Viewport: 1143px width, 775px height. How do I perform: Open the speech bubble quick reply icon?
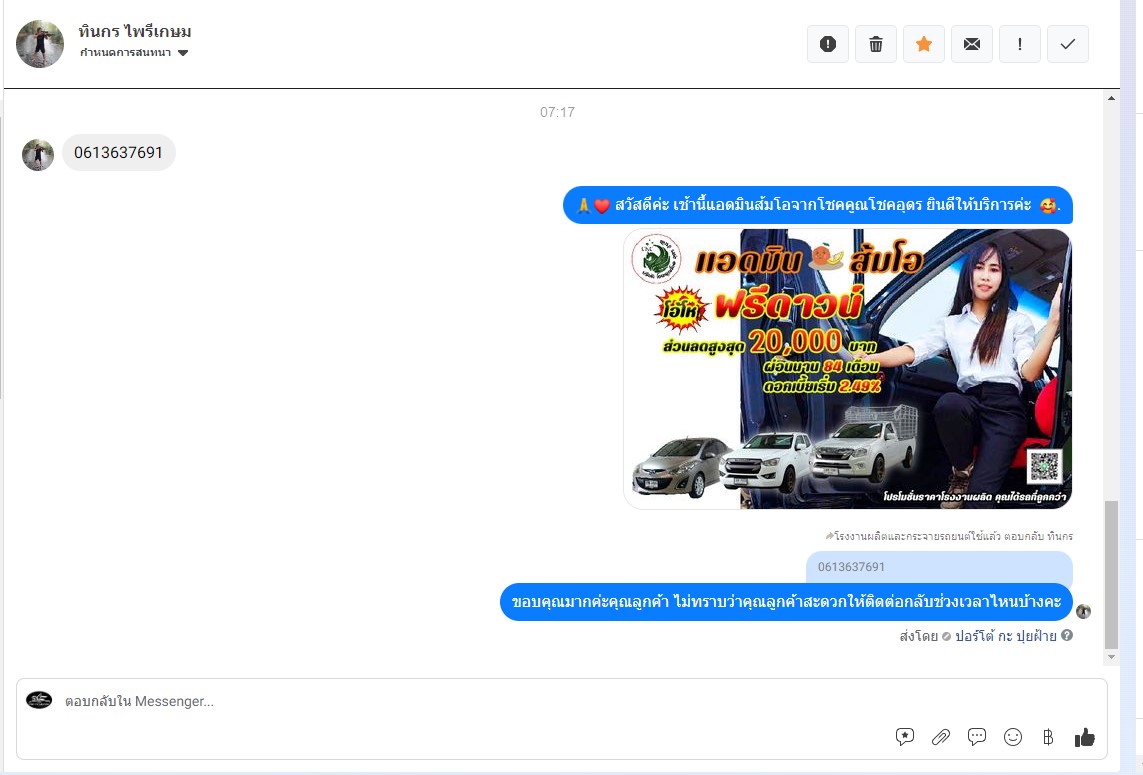[977, 737]
